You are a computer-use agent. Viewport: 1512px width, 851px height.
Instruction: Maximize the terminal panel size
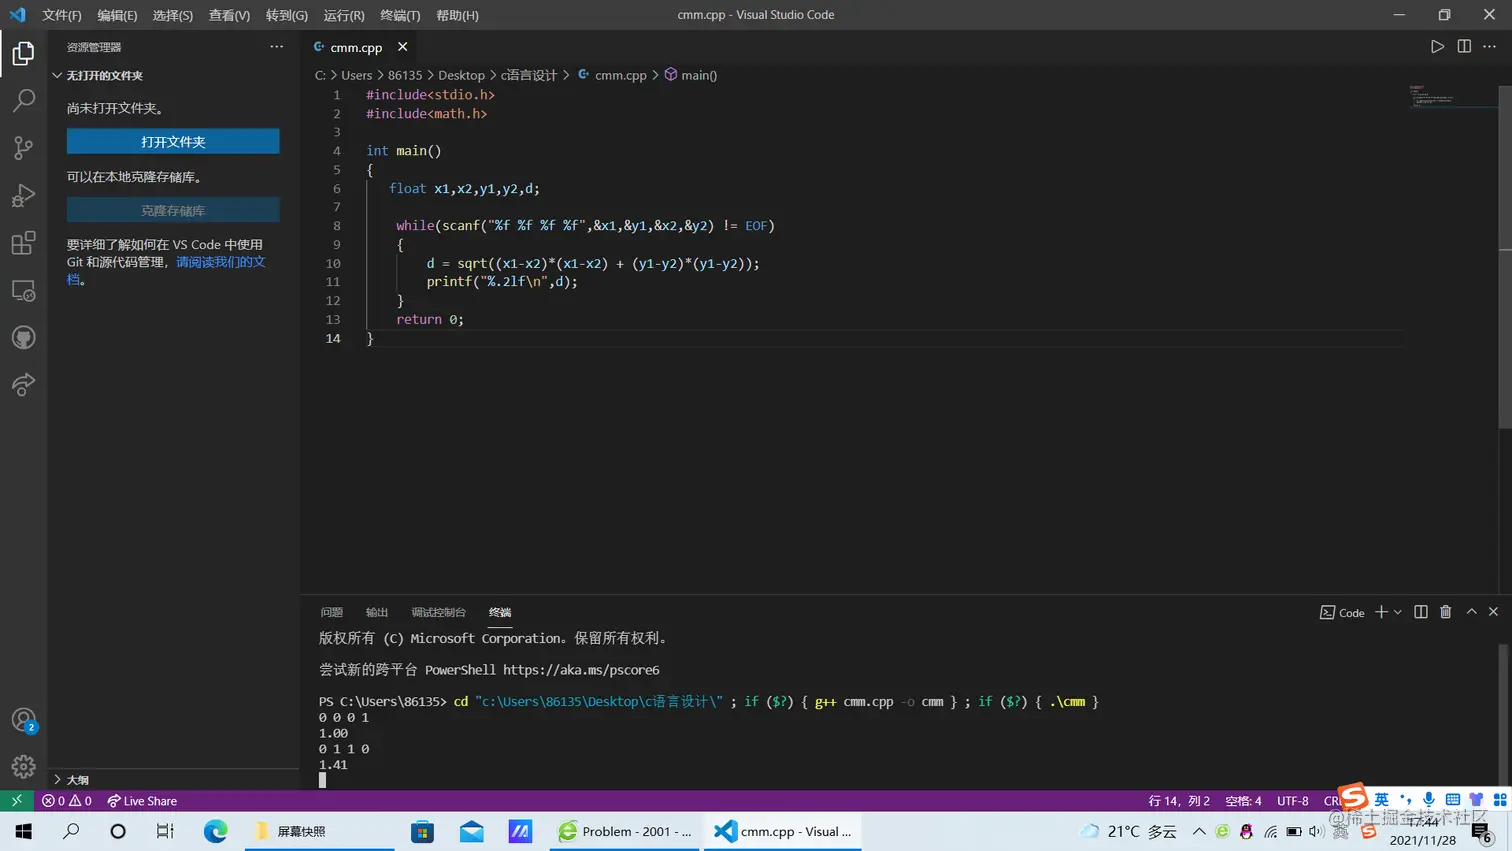[x=1471, y=612]
